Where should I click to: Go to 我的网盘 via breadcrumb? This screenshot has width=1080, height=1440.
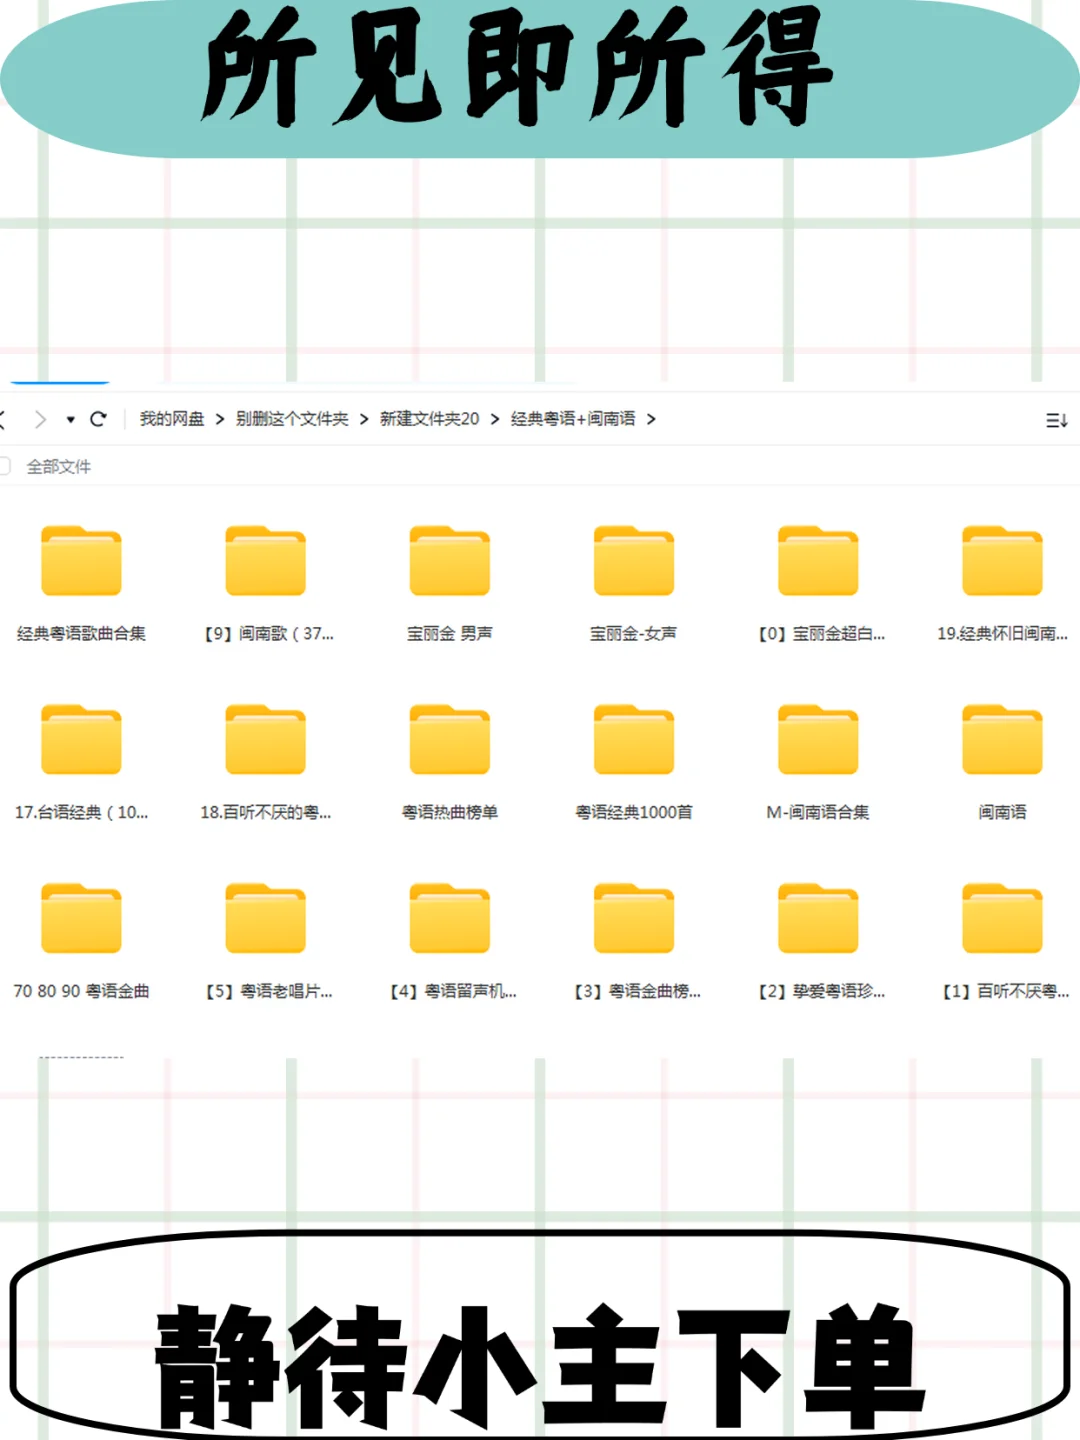coord(172,420)
